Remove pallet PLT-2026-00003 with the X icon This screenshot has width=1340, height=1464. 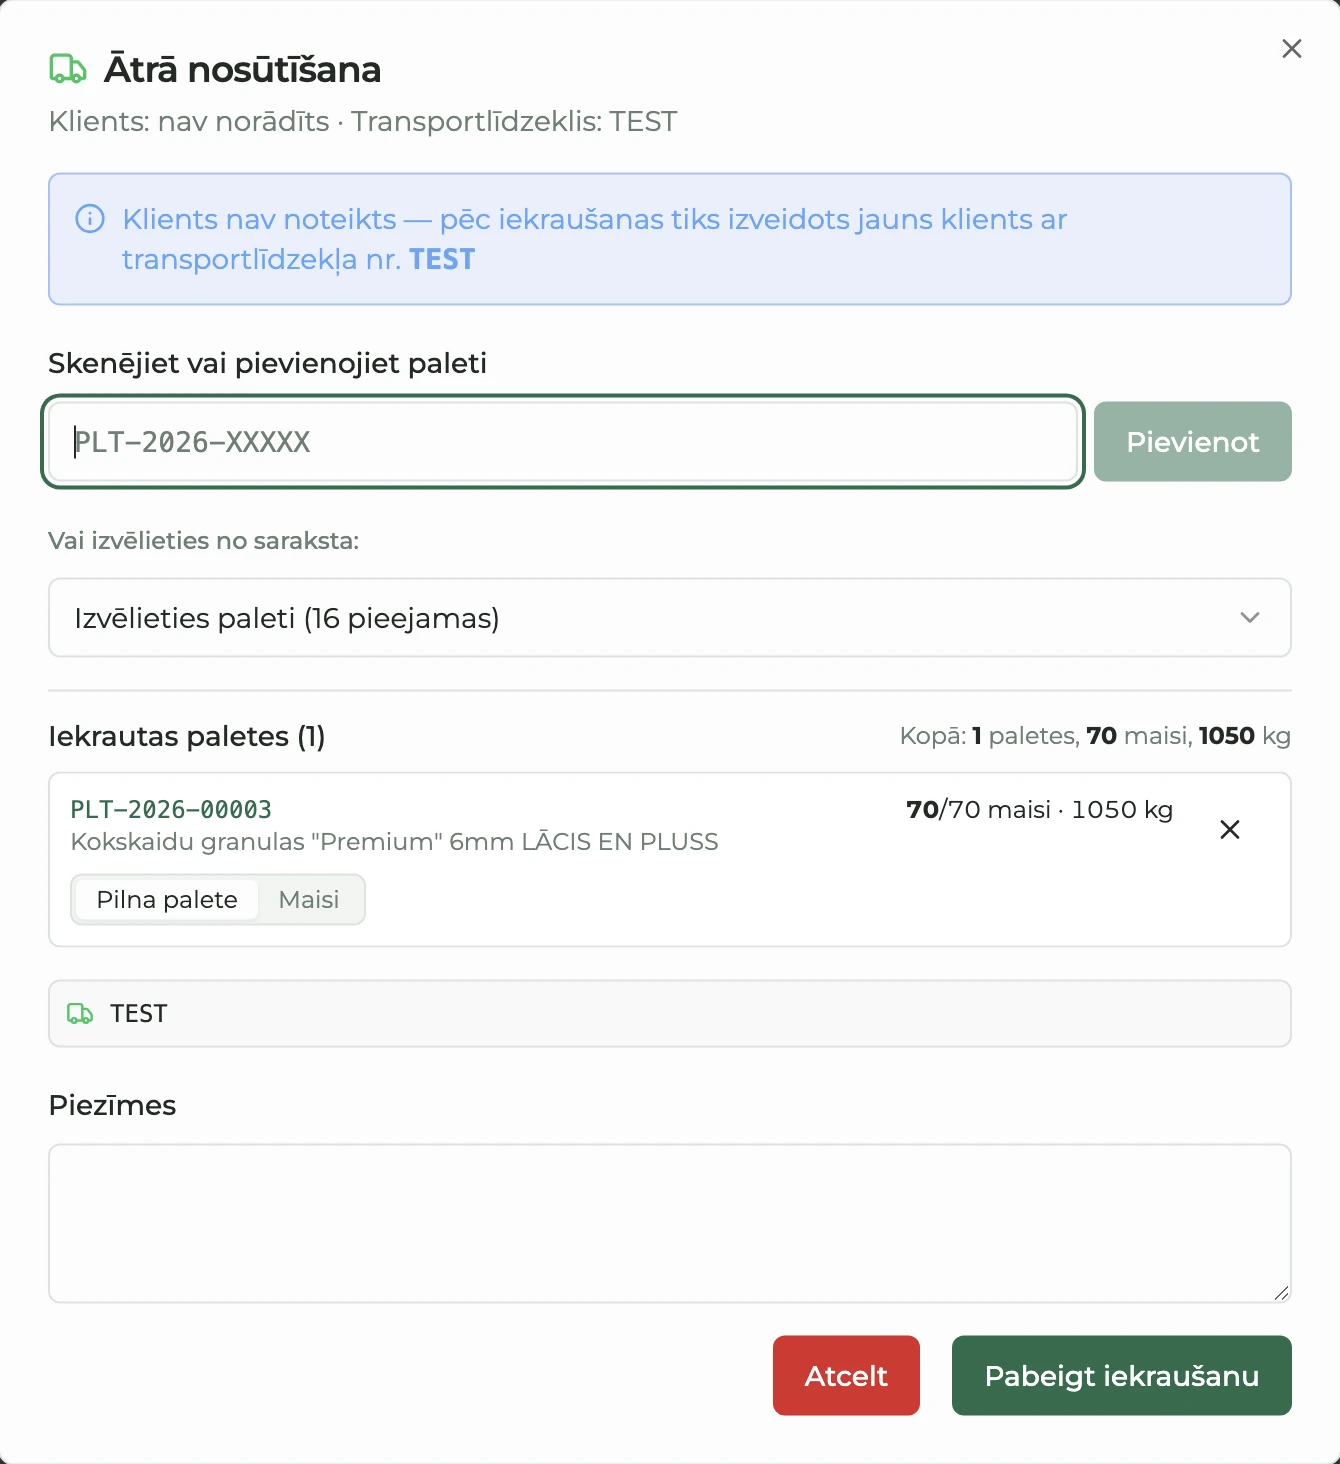pos(1230,829)
